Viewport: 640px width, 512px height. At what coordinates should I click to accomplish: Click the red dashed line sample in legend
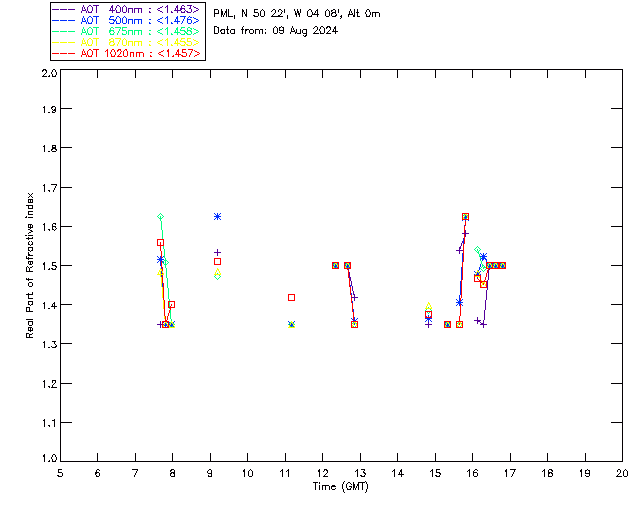pos(64,53)
